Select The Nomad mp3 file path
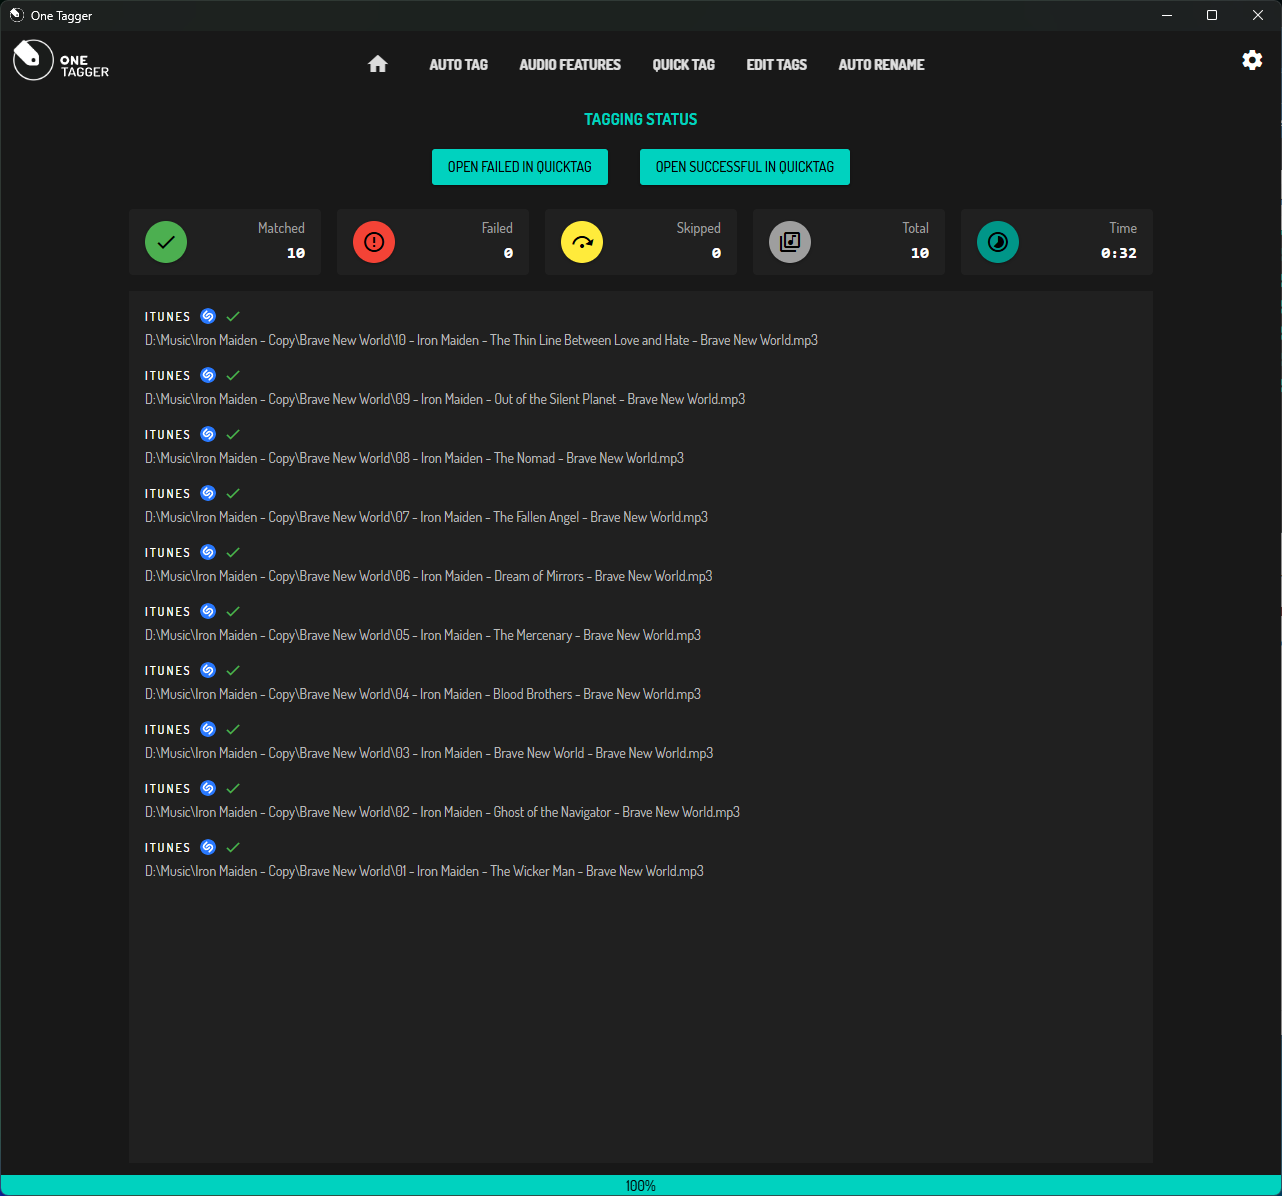1282x1196 pixels. pyautogui.click(x=414, y=458)
